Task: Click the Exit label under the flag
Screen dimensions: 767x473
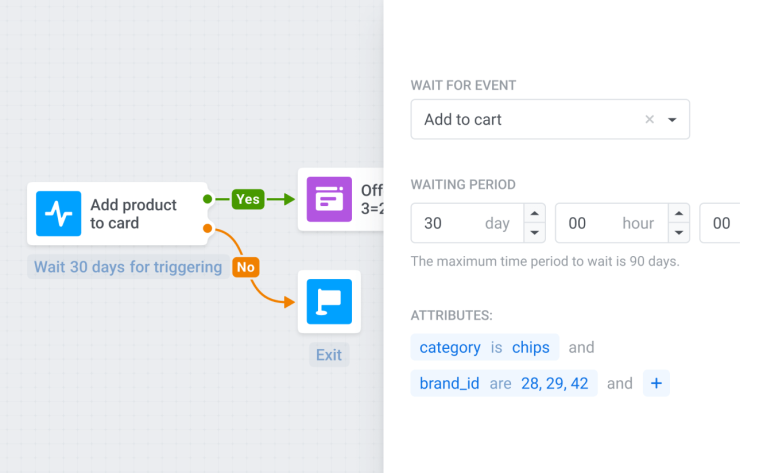Action: (x=329, y=355)
